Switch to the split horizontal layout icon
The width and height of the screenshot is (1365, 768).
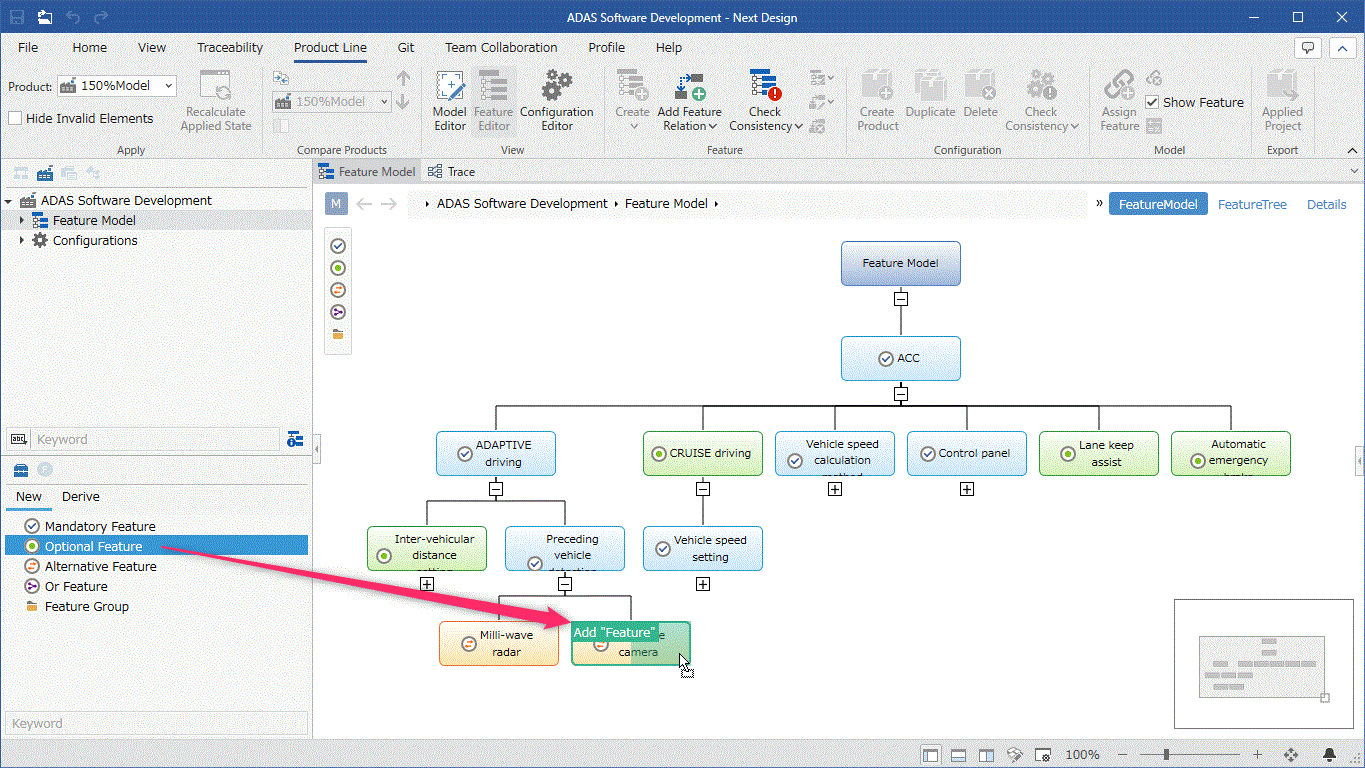click(x=958, y=755)
